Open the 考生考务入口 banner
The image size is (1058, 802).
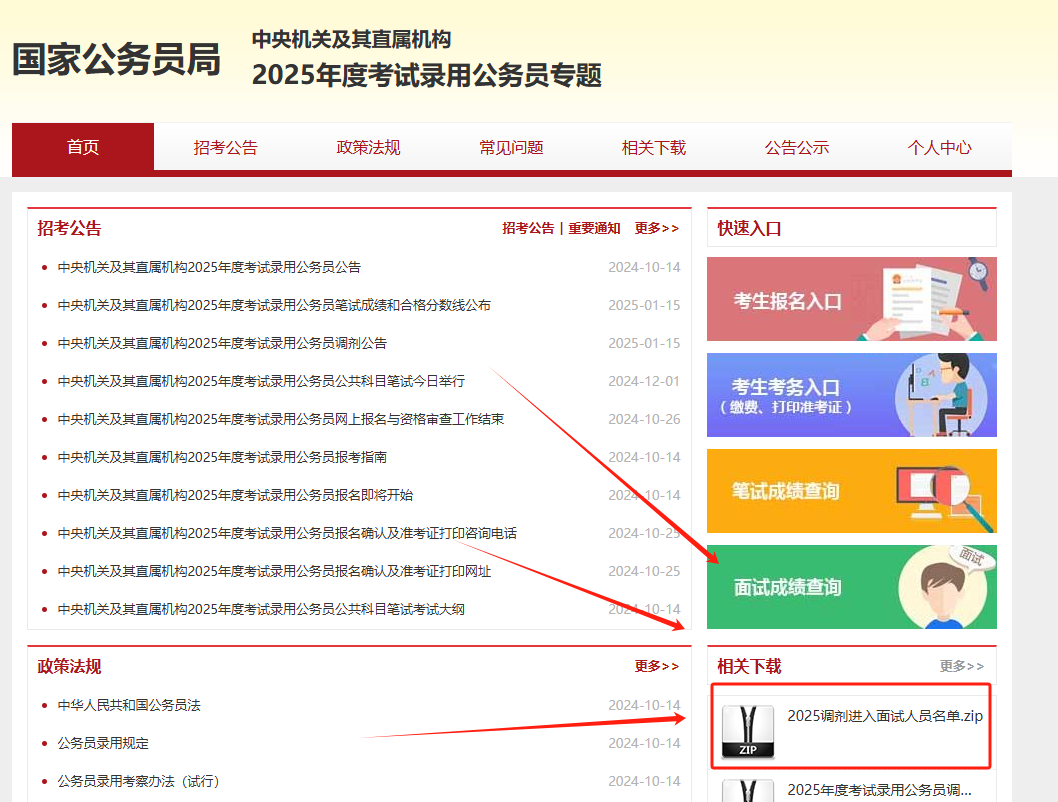(852, 395)
